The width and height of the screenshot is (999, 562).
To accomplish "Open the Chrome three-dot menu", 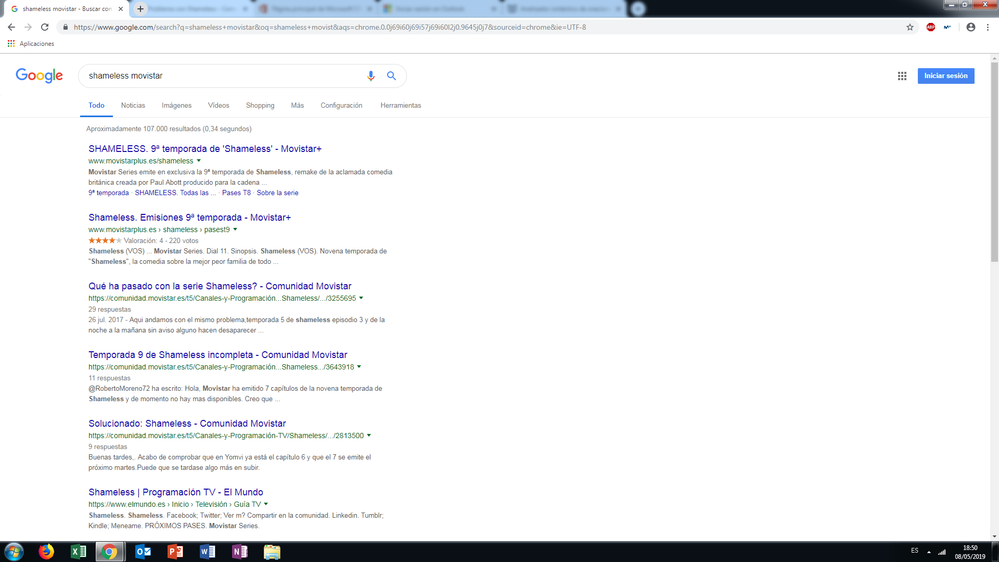I will click(x=988, y=27).
